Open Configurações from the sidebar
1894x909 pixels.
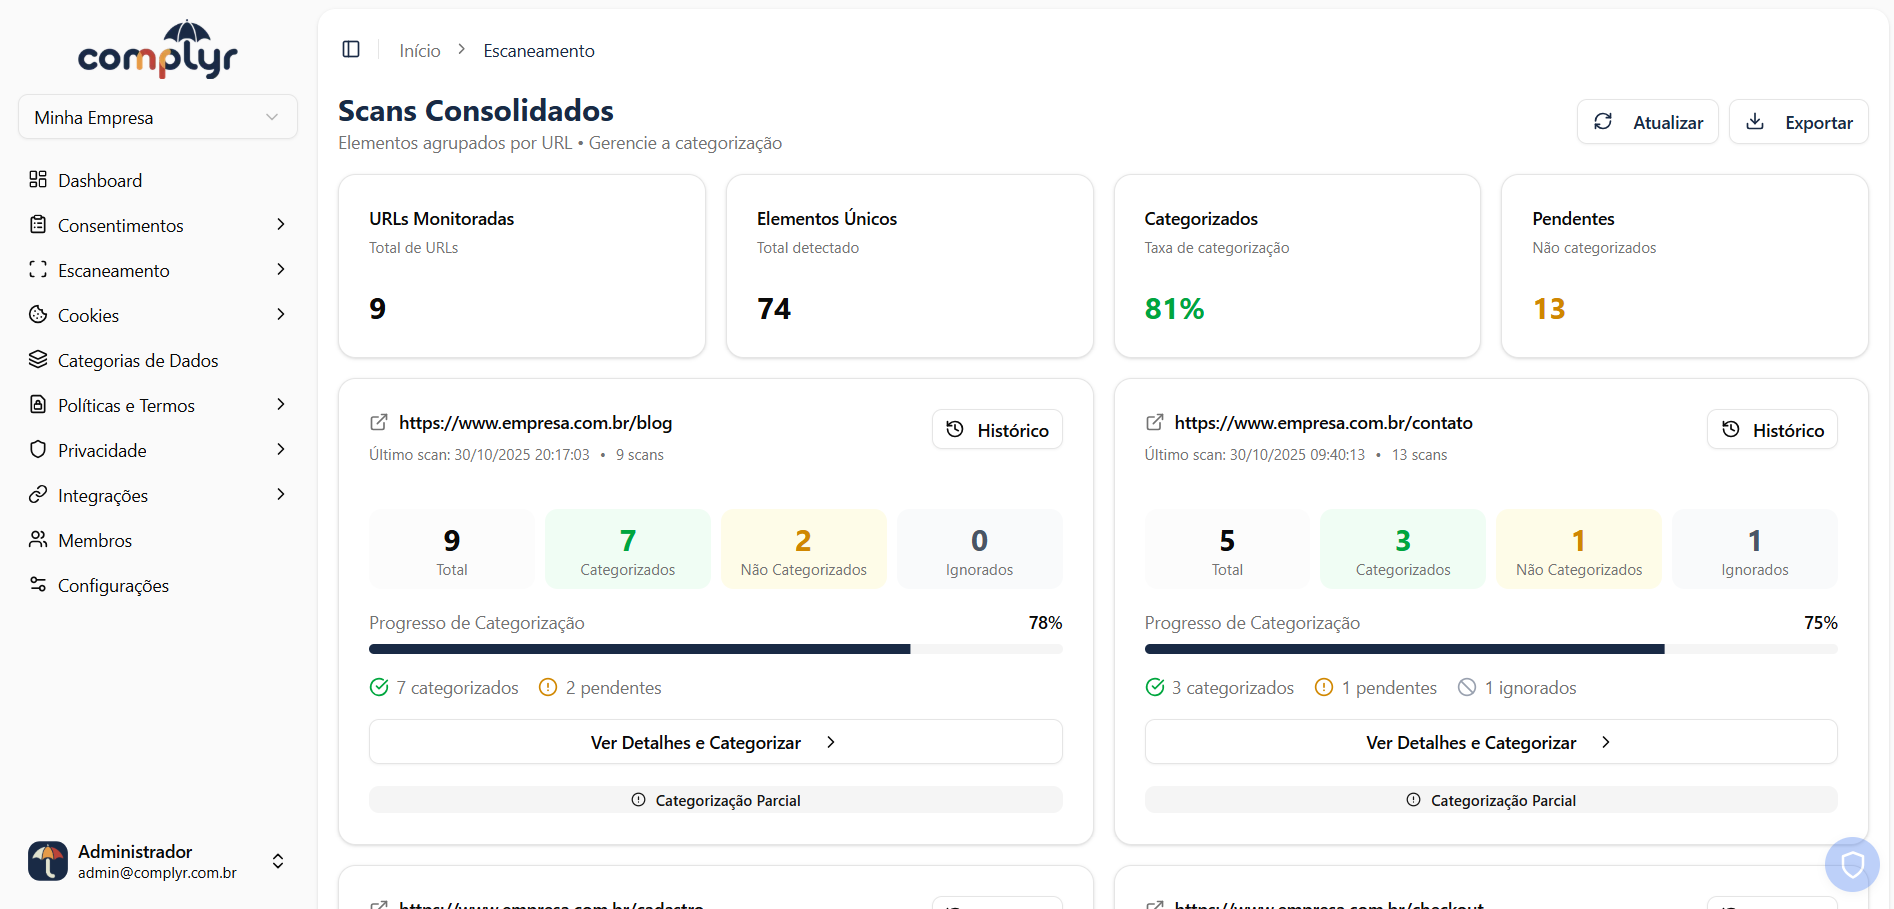(x=113, y=585)
